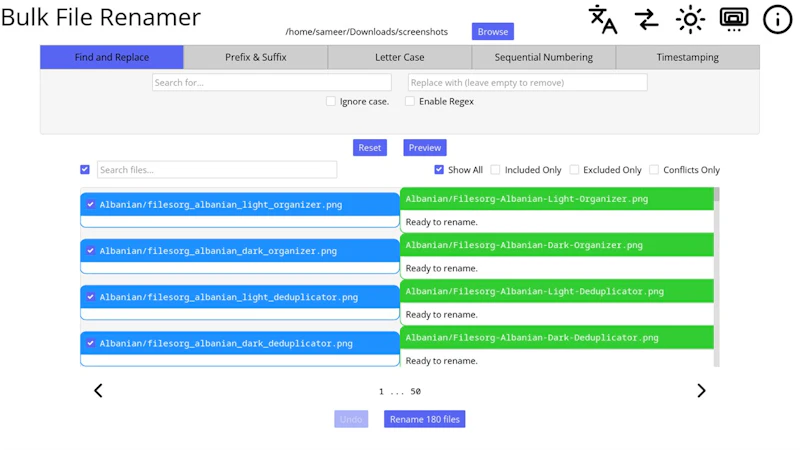Switch to Timestamping tab
This screenshot has height=450, width=800.
point(687,57)
